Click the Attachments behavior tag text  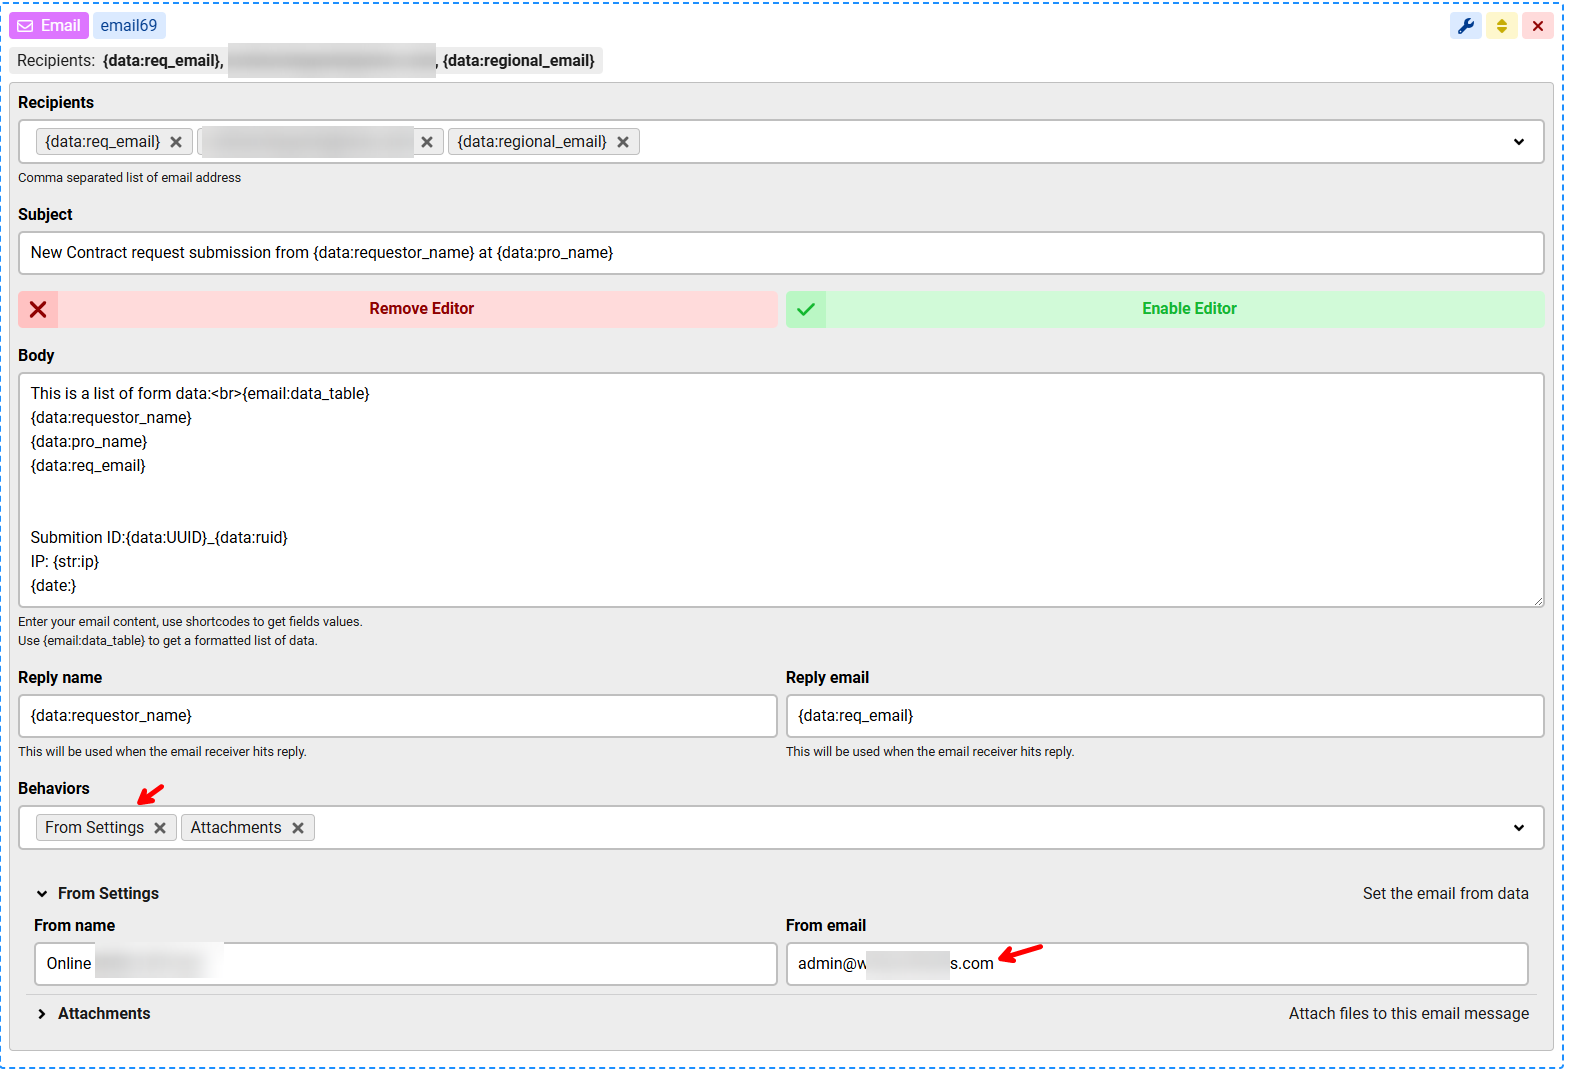[x=236, y=828]
